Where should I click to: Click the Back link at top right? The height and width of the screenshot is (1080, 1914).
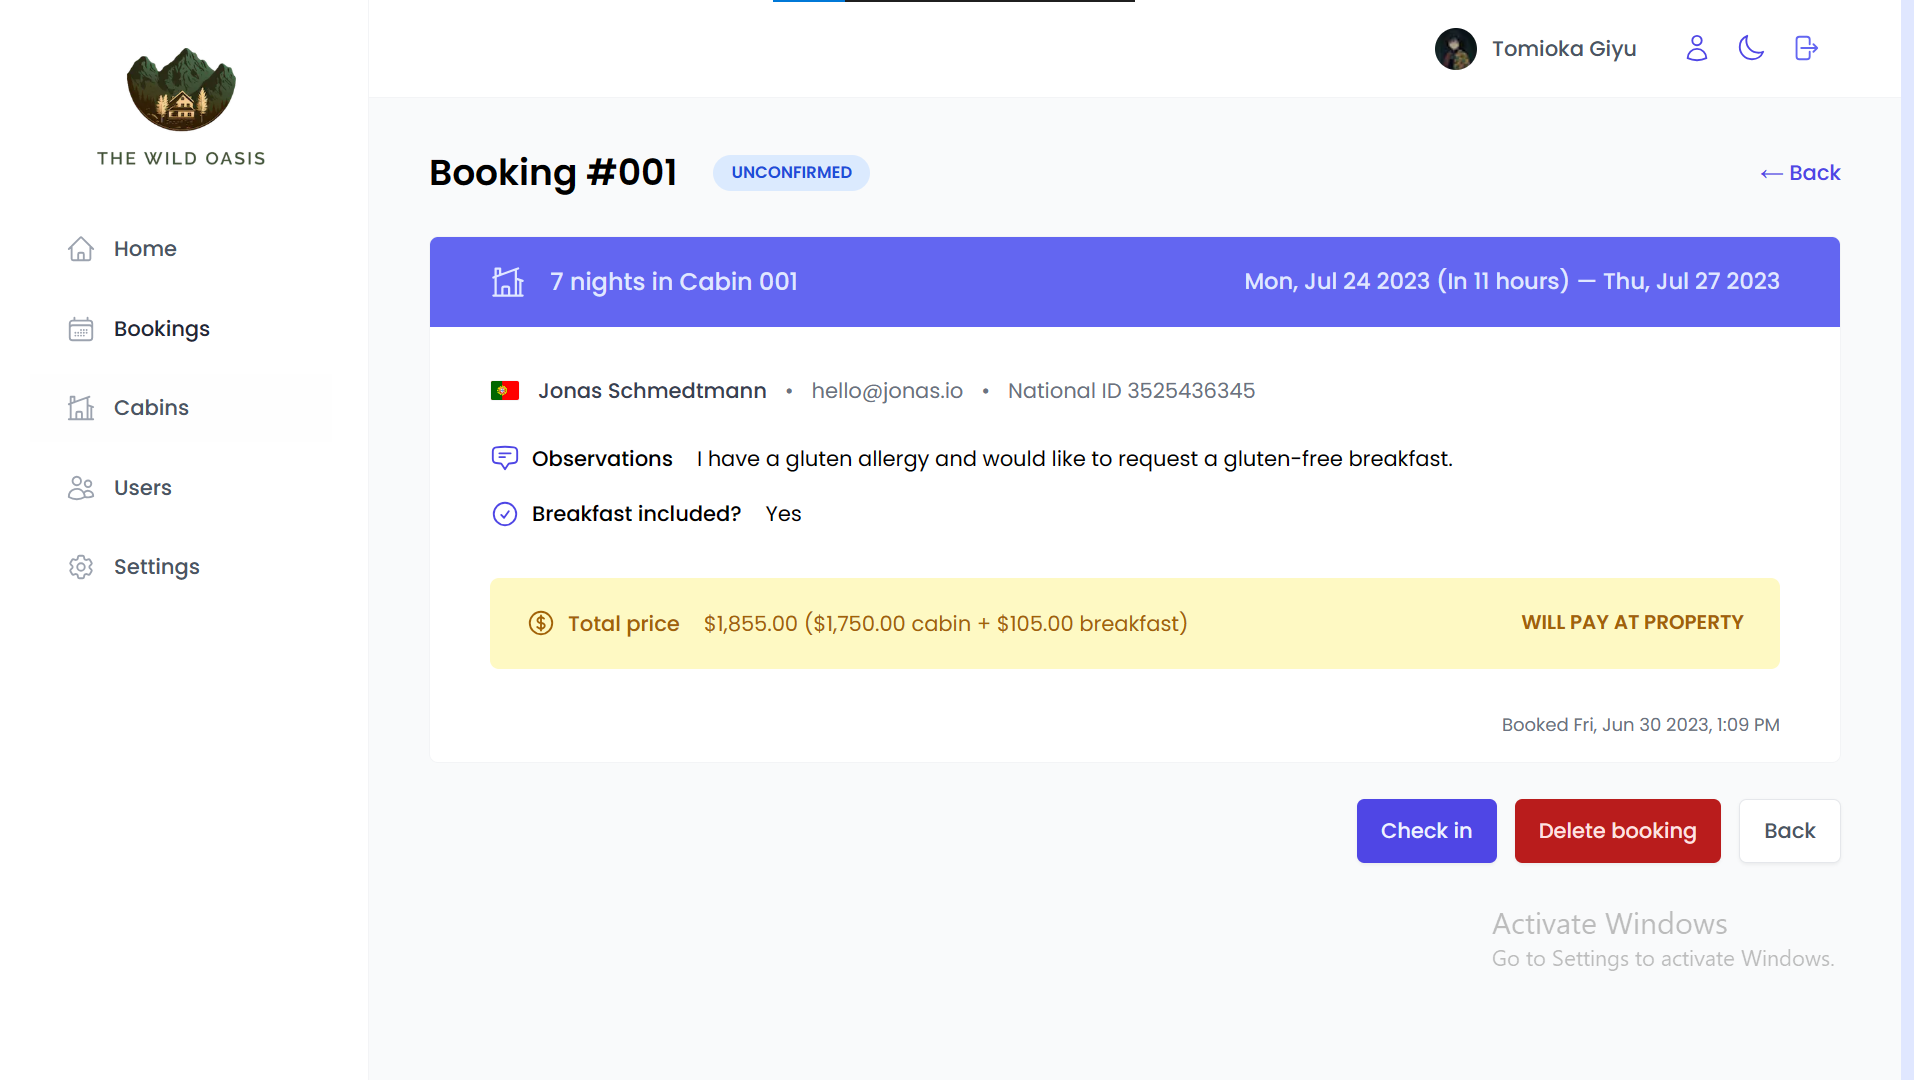click(x=1800, y=172)
